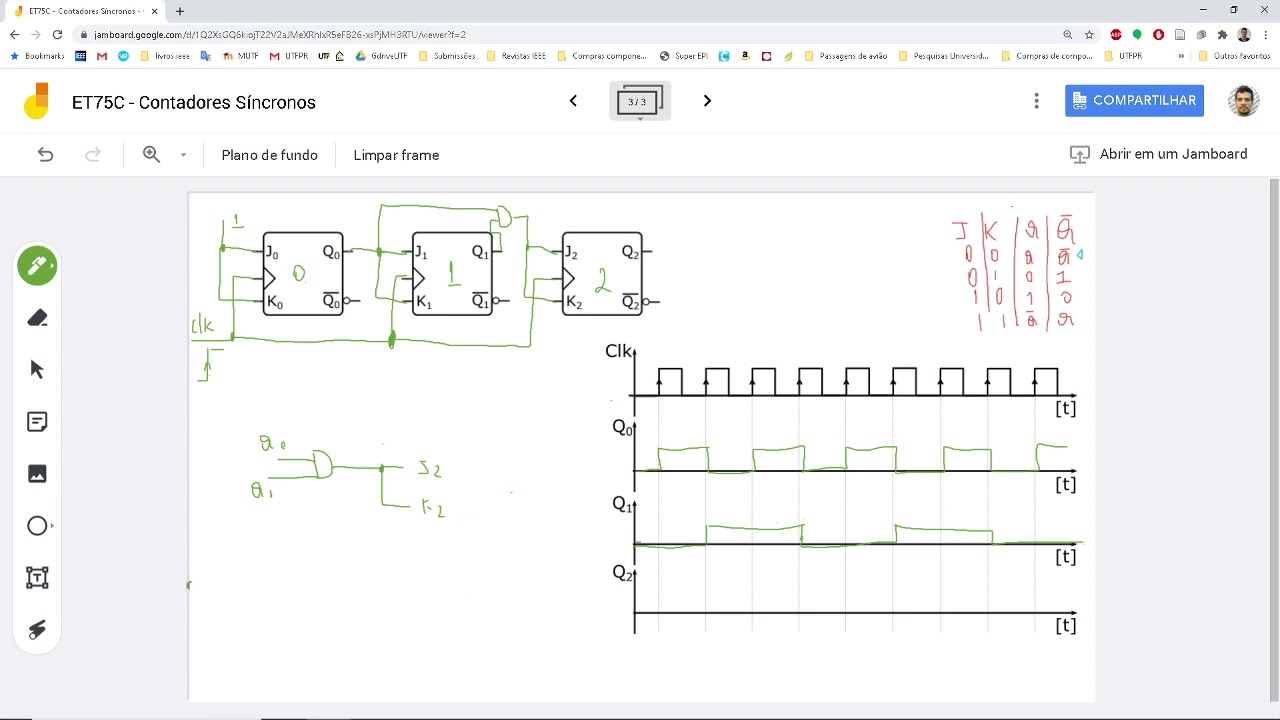The width and height of the screenshot is (1280, 720).
Task: Click the COMPARTILHAR share button
Action: [x=1134, y=100]
